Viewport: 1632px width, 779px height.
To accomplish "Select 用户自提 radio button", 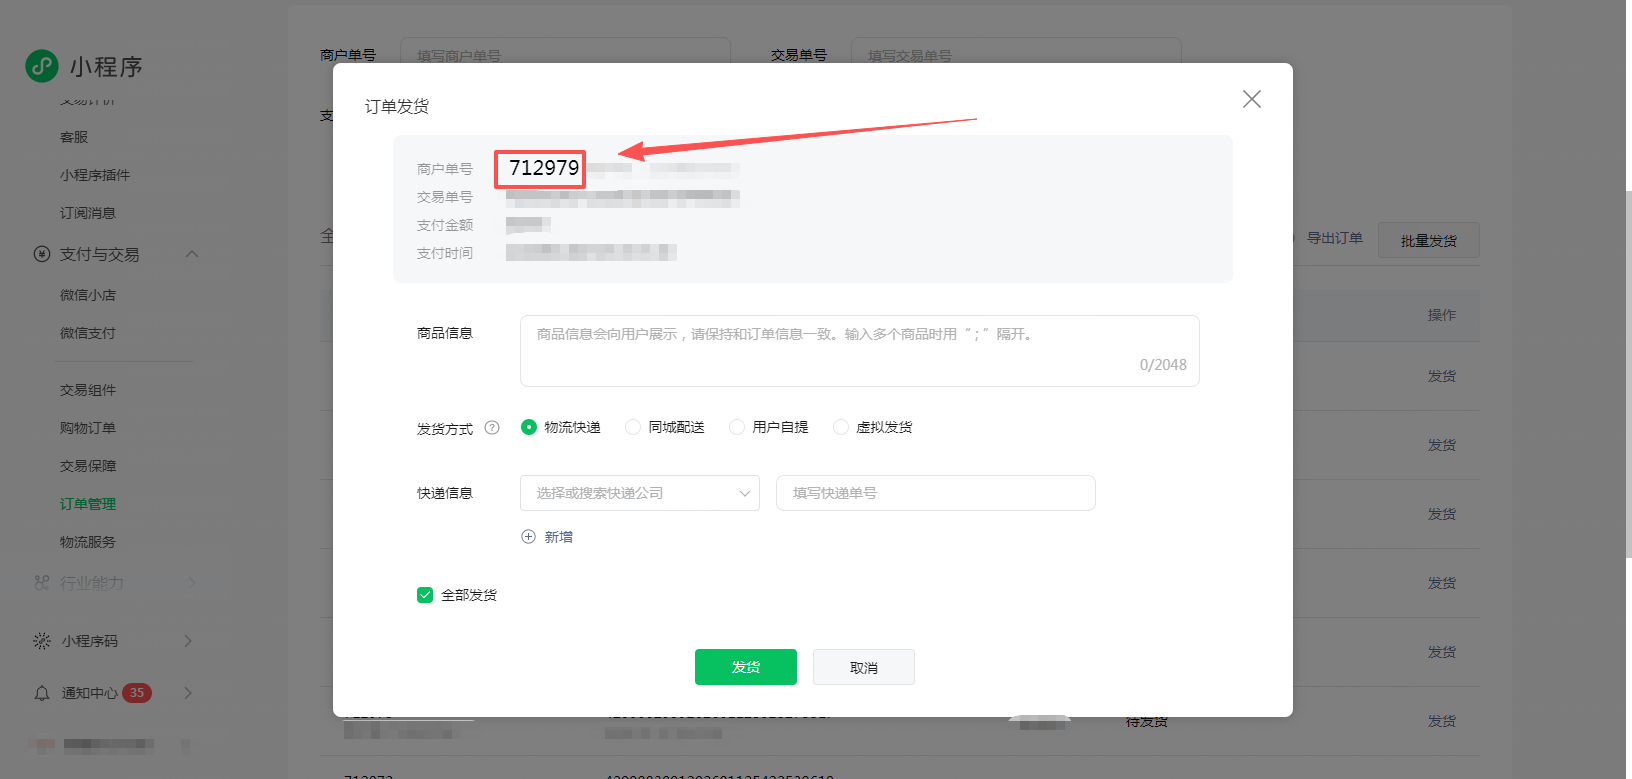I will [737, 427].
